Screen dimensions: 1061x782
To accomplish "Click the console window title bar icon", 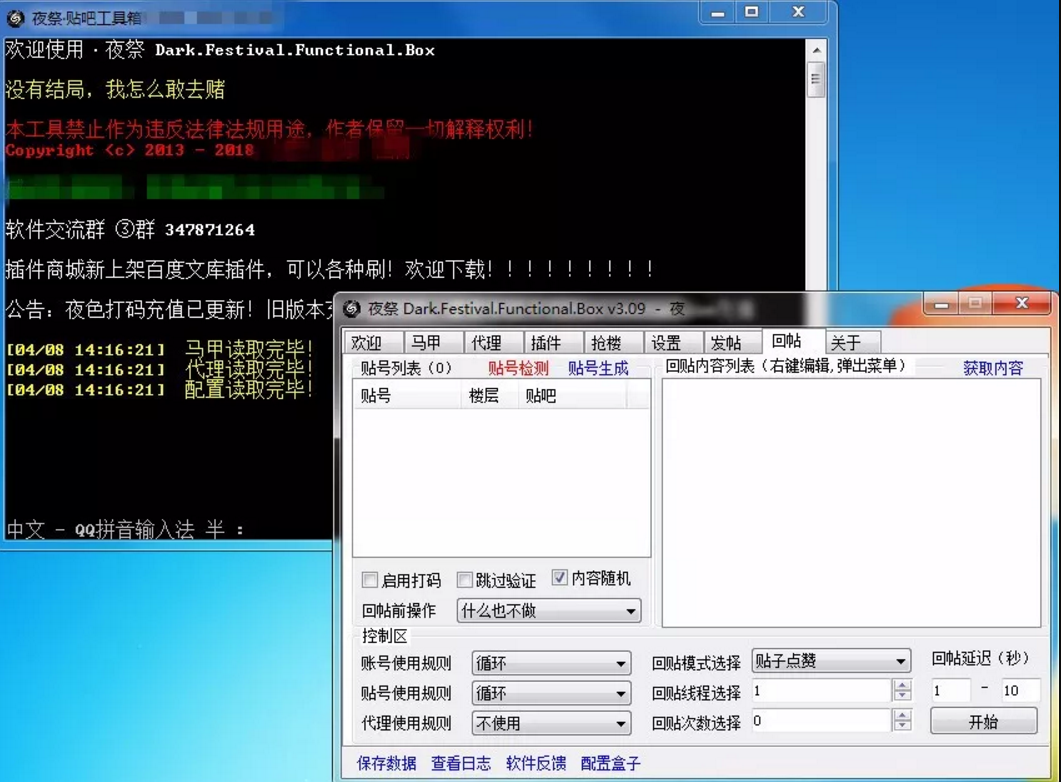I will 15,18.
